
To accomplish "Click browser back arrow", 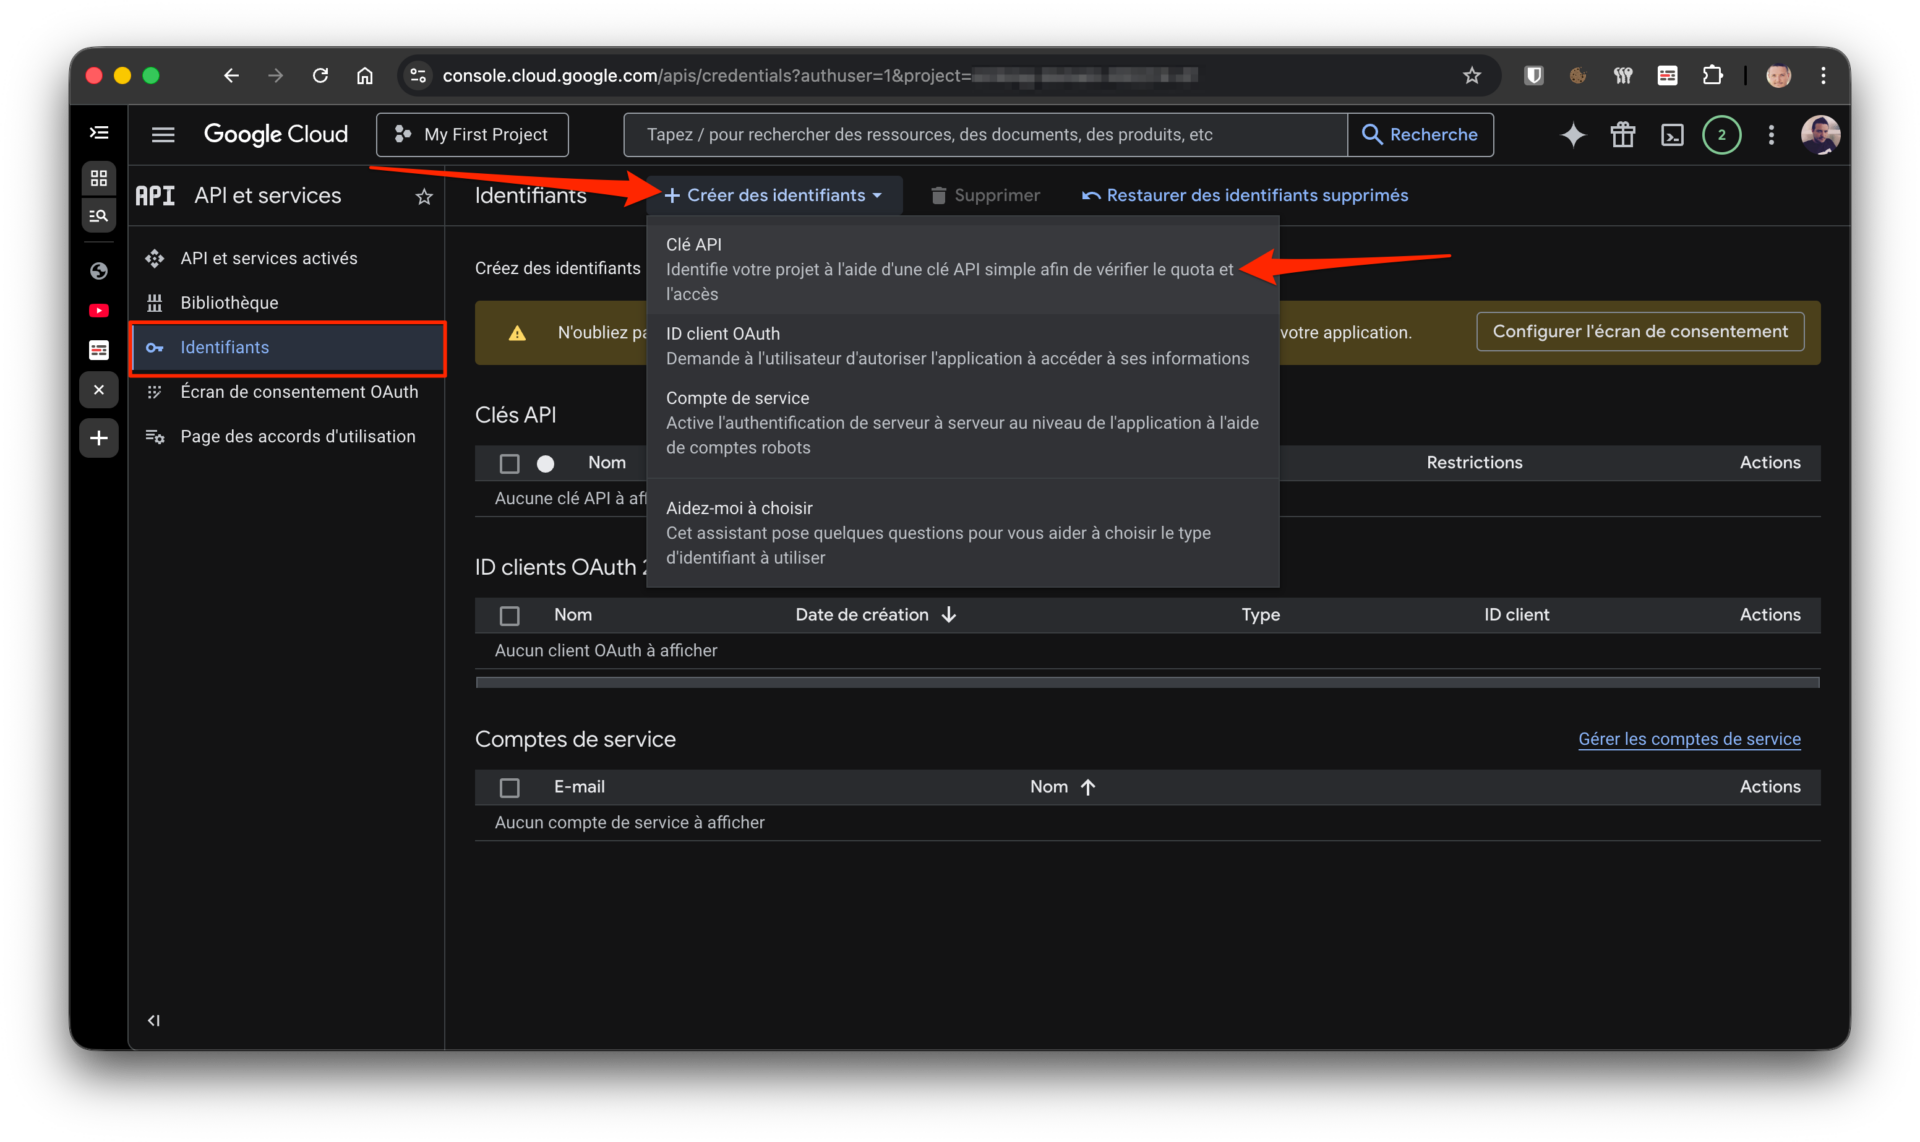I will (231, 75).
